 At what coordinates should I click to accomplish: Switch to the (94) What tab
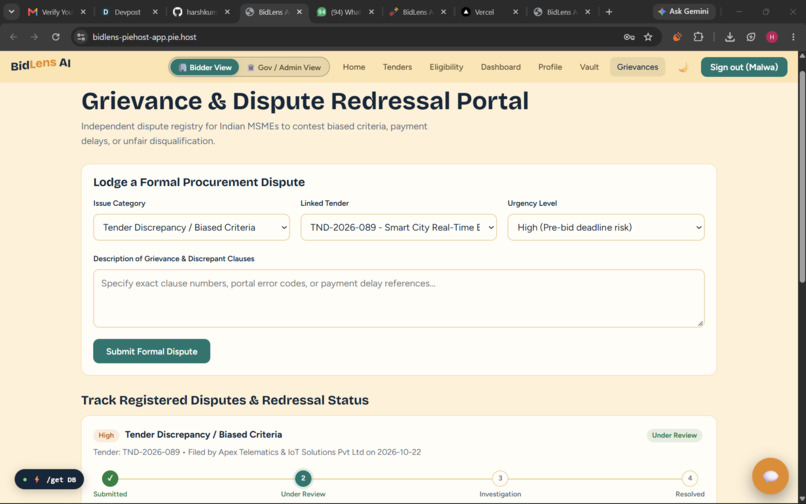[x=345, y=12]
